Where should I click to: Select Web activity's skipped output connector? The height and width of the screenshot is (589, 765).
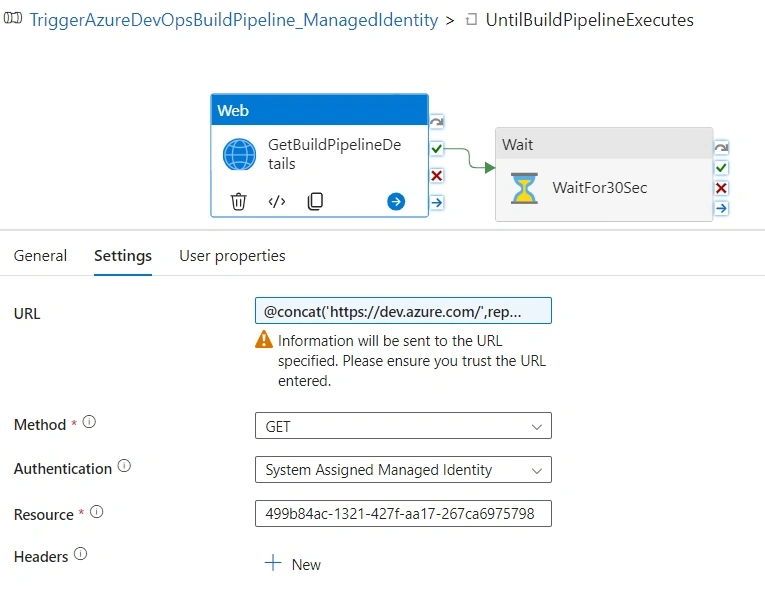coord(437,122)
